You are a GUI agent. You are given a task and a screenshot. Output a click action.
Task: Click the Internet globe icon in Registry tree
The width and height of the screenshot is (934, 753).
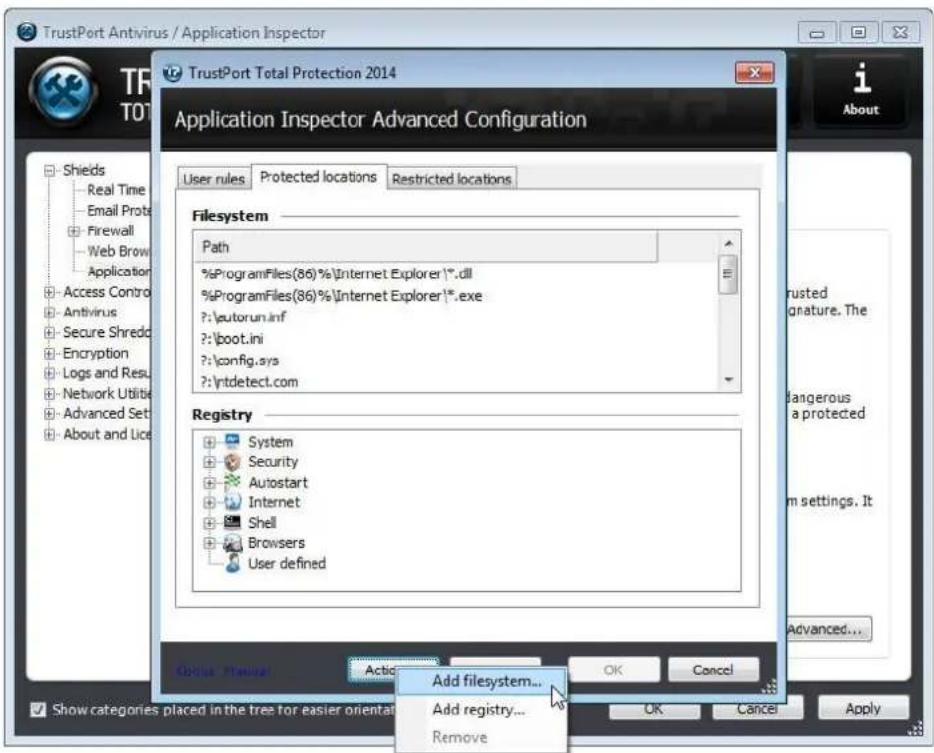(232, 502)
